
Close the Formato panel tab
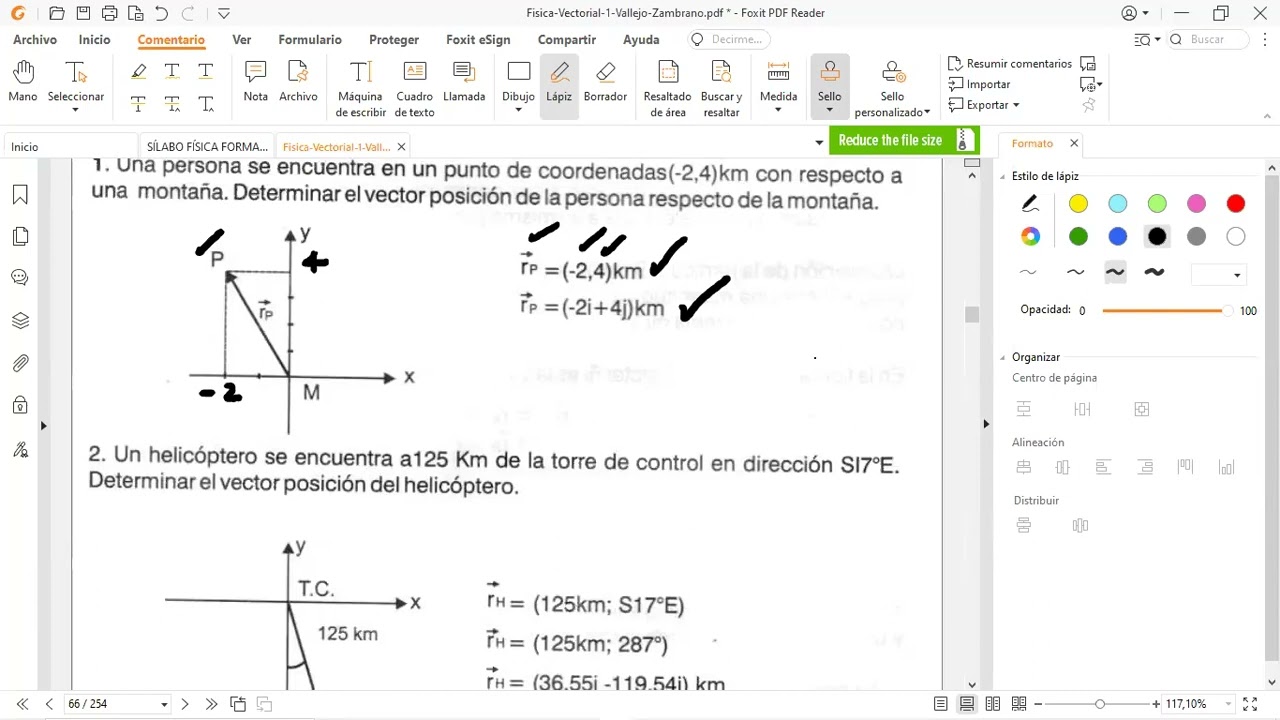coord(1074,144)
